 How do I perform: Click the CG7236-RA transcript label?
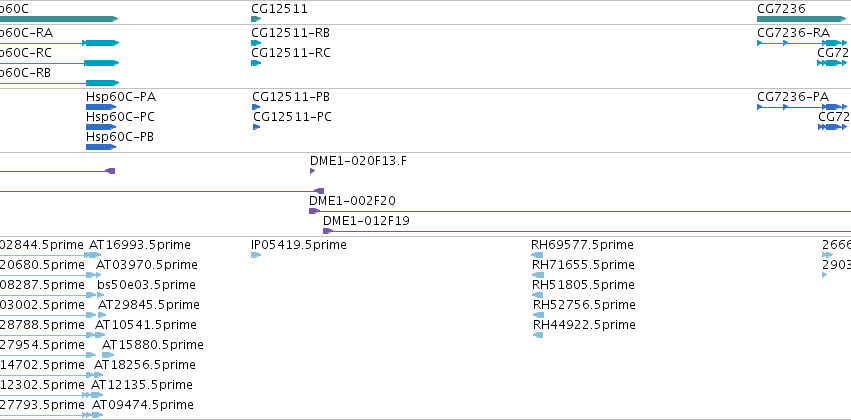click(x=793, y=33)
